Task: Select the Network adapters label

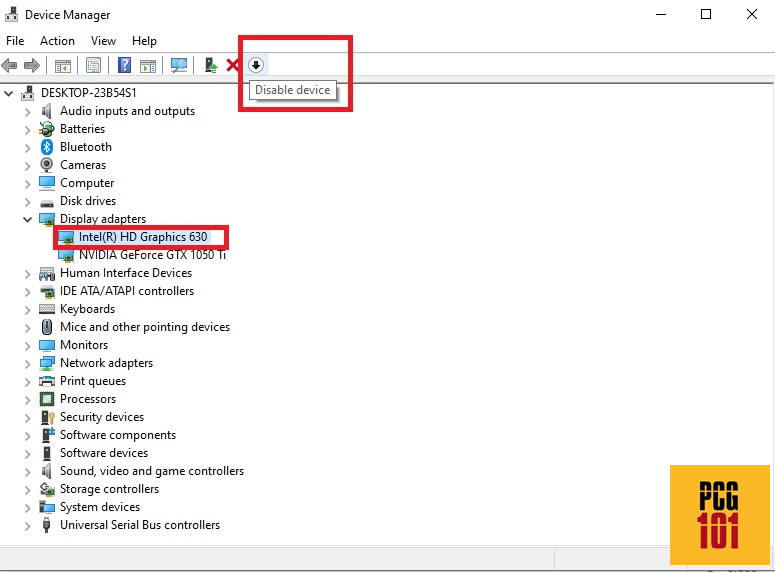Action: pos(106,363)
